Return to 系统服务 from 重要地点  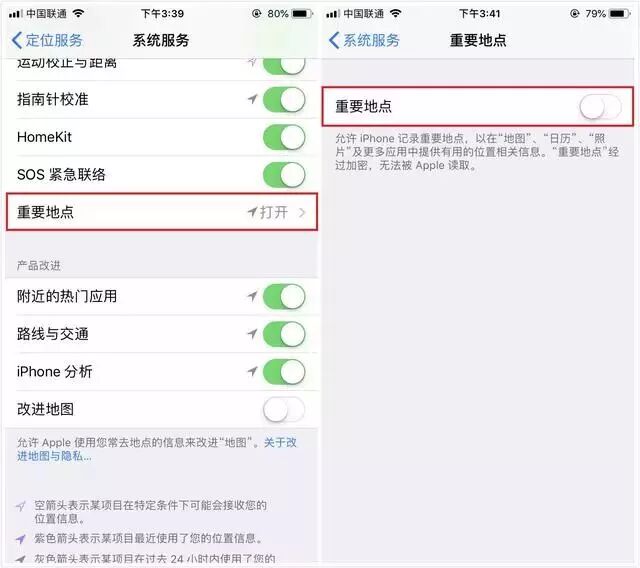pyautogui.click(x=364, y=40)
